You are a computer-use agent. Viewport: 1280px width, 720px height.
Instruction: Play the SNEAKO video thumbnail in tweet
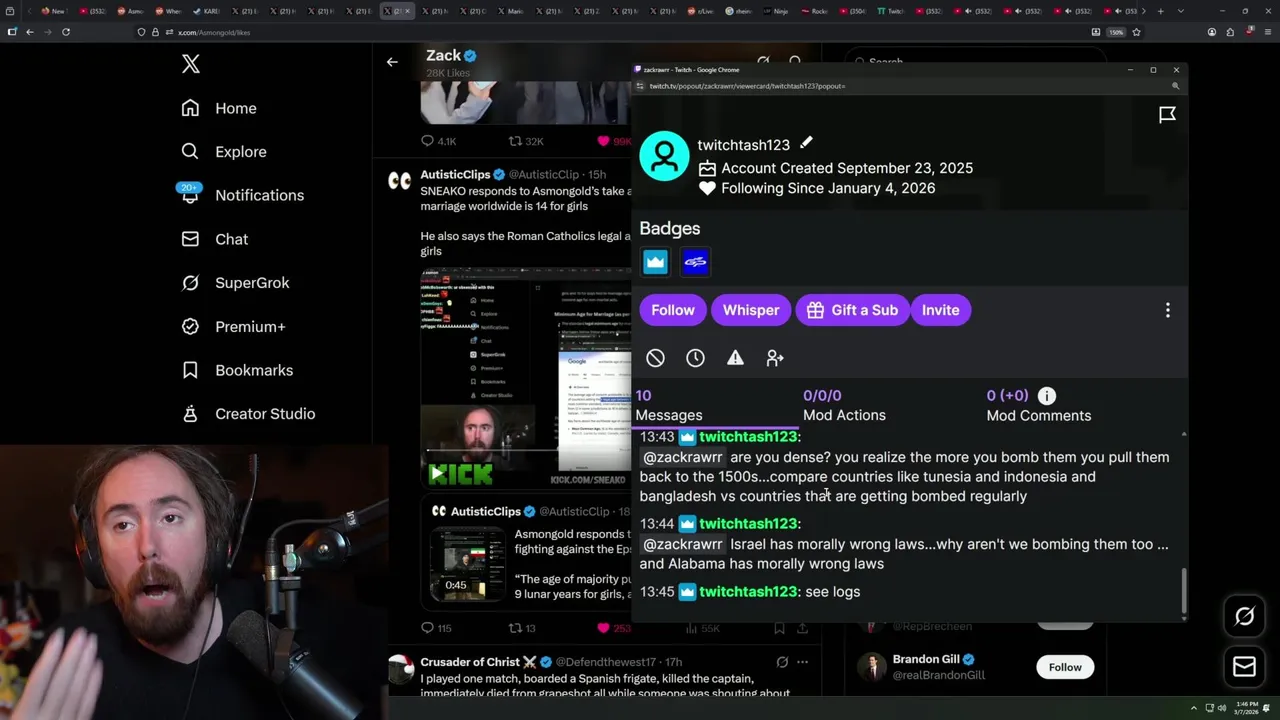[439, 474]
